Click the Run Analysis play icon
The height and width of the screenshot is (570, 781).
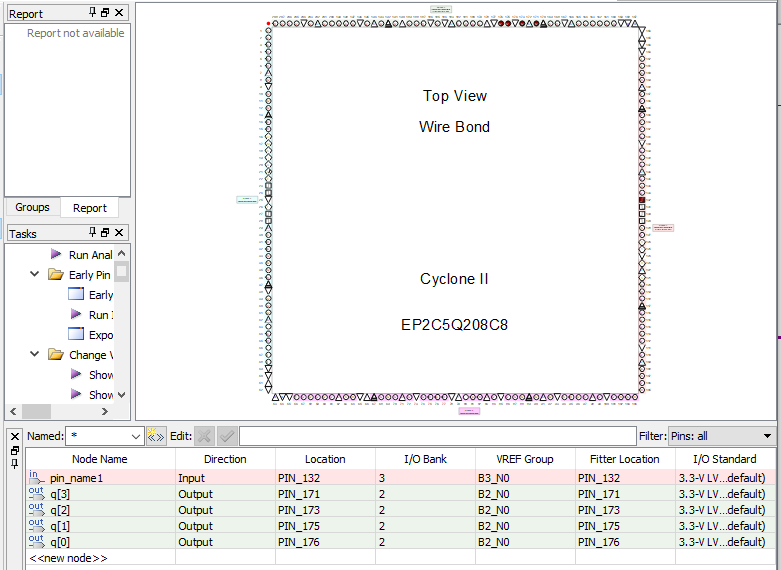click(x=56, y=254)
